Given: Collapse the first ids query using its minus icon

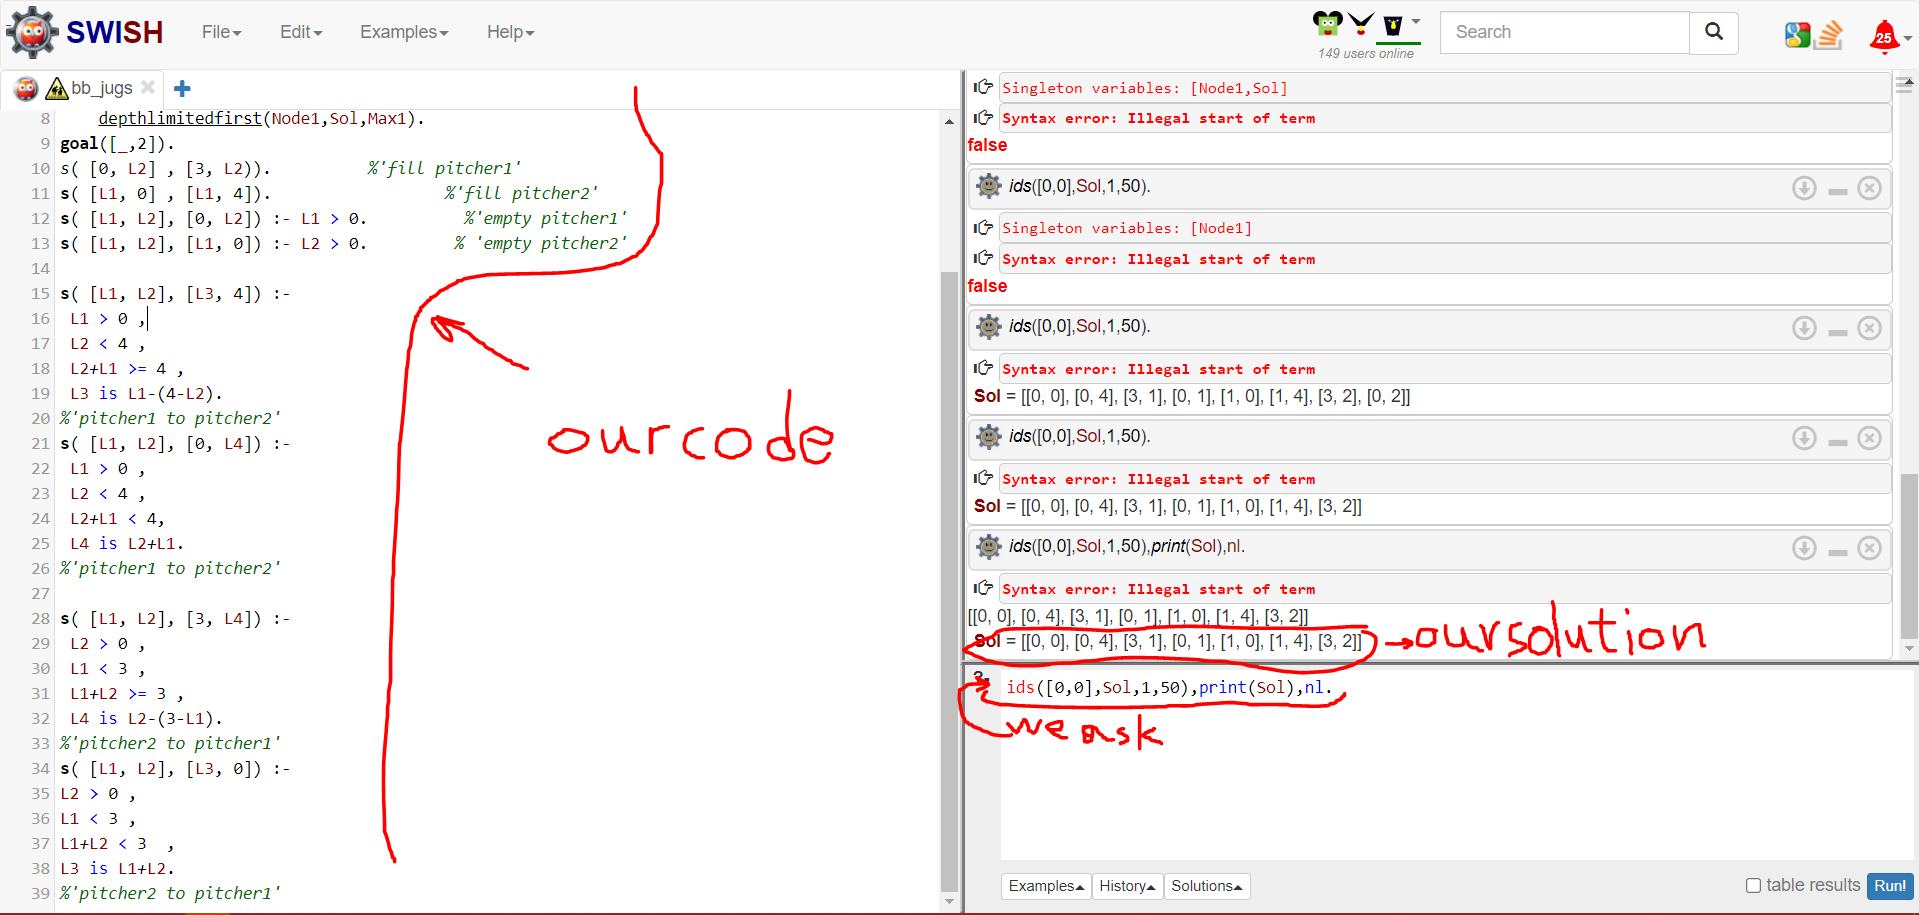Looking at the screenshot, I should (x=1836, y=187).
